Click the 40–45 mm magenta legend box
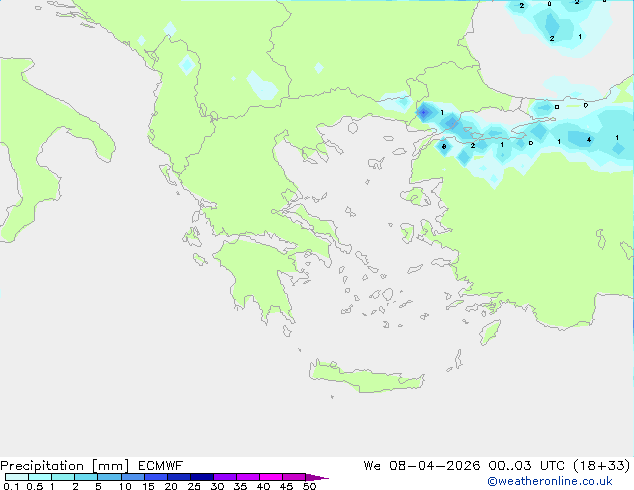This screenshot has height=490, width=634. (x=271, y=477)
